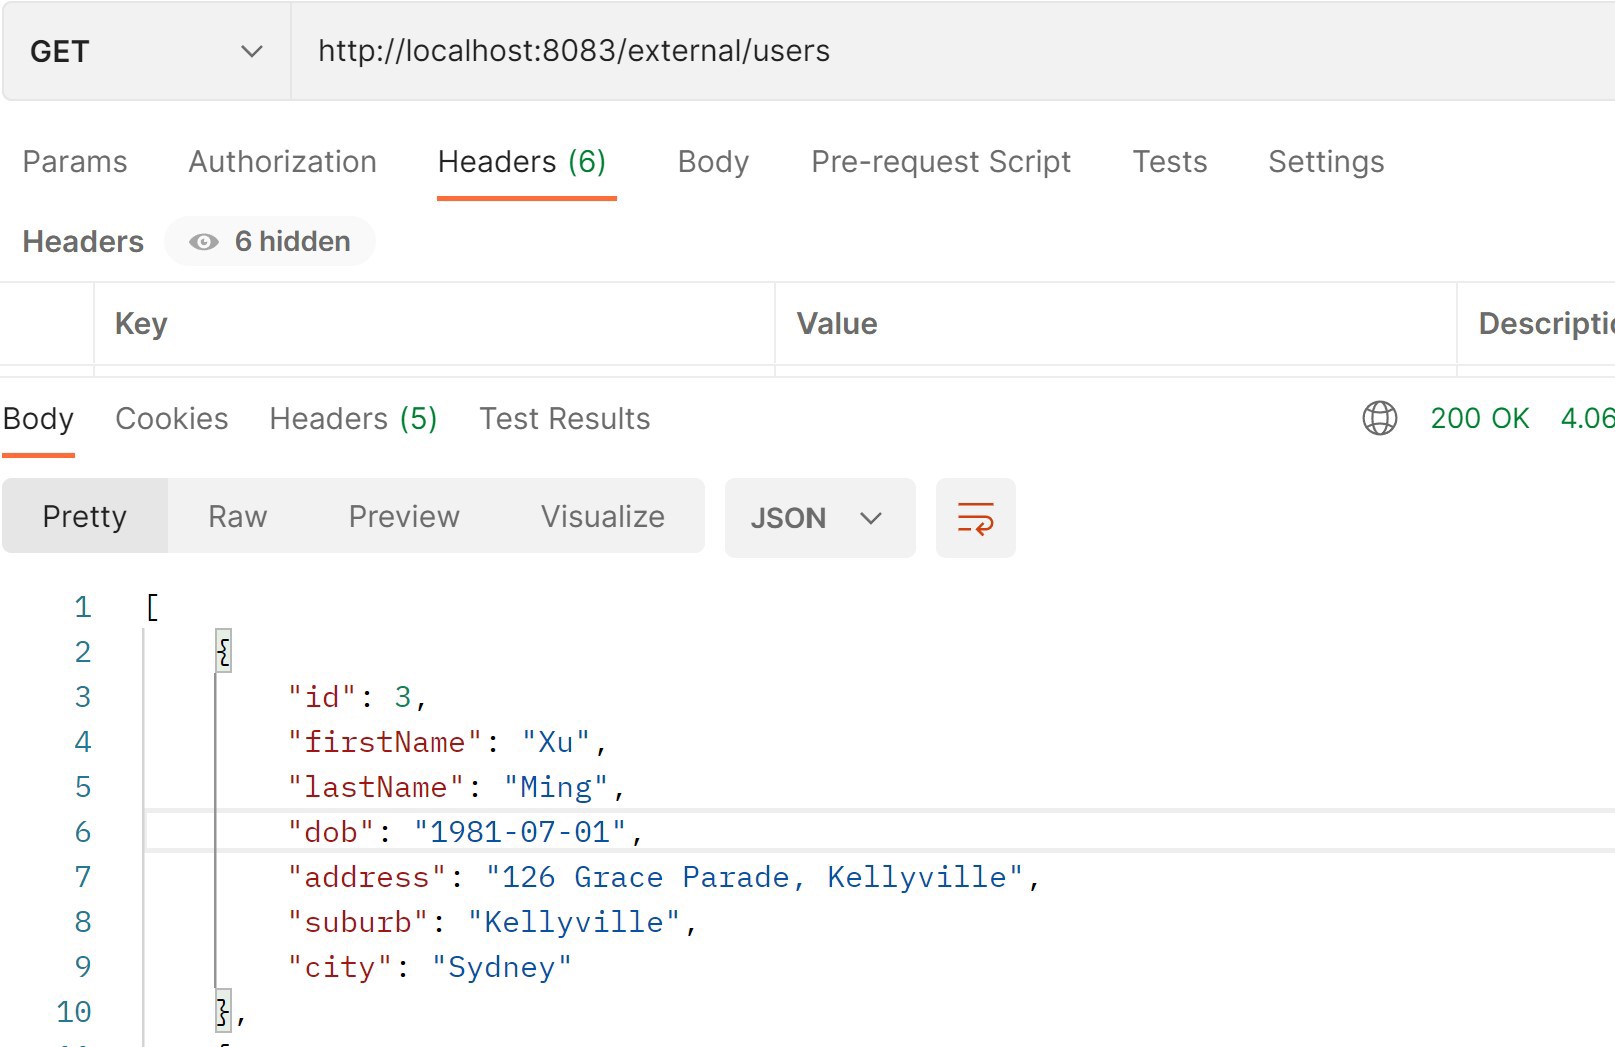
Task: Select the request Headers (6) tab
Action: pyautogui.click(x=522, y=162)
